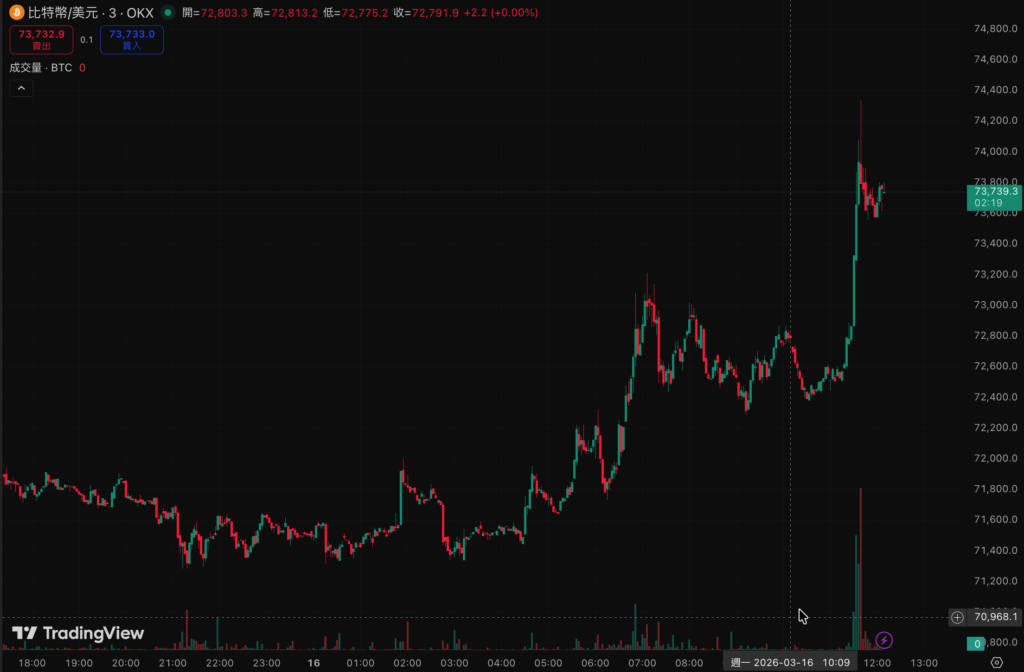Click the green market status dot

click(167, 13)
